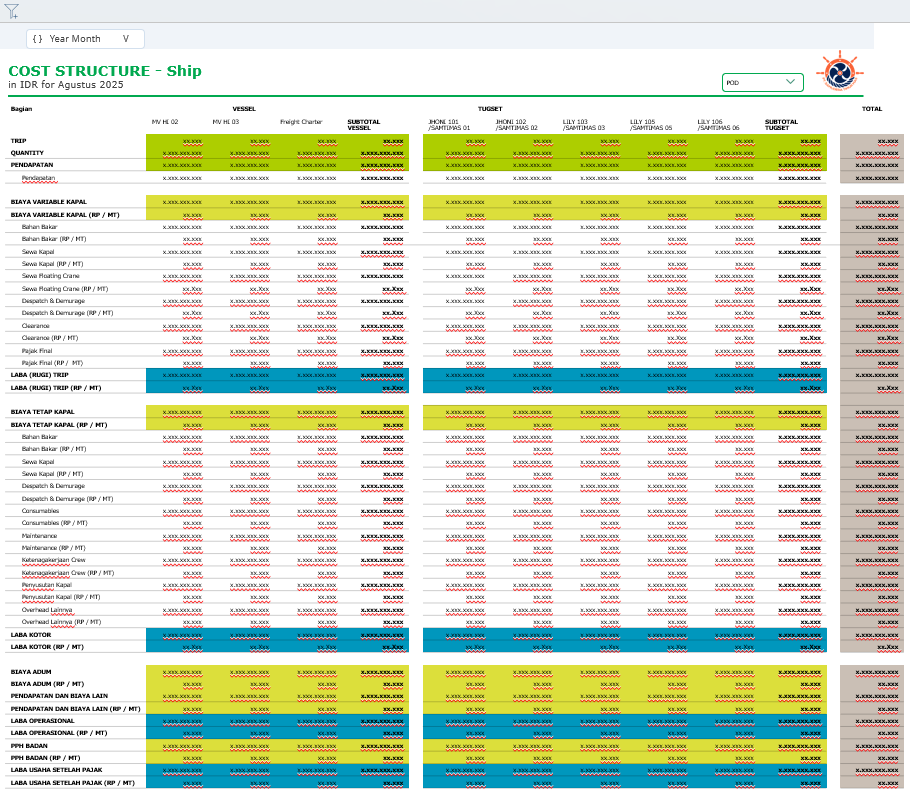Select the LABA OPERASIONAL (RP / MT) label
Screen dimensions: 910x793
coord(59,733)
